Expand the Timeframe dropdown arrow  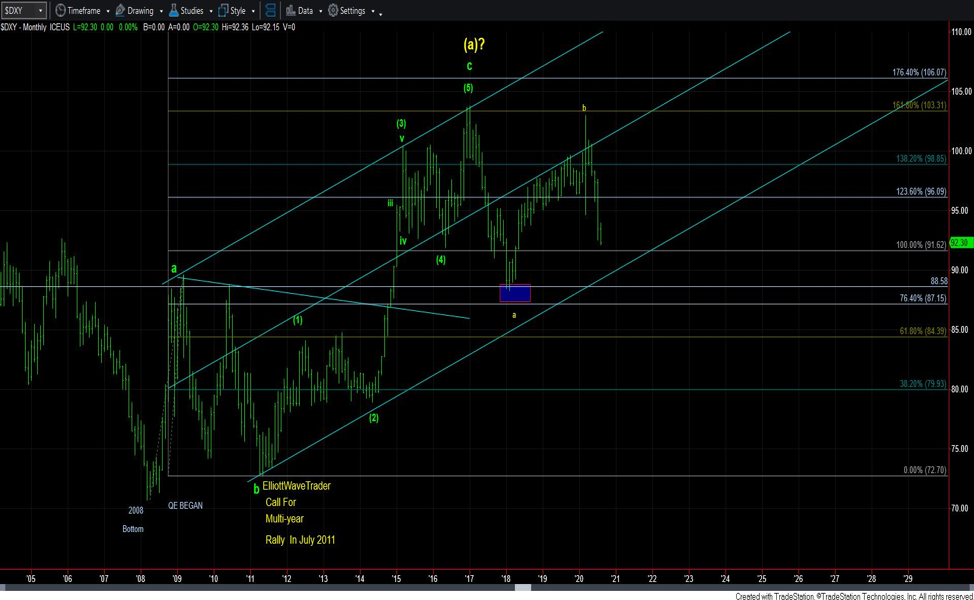106,12
